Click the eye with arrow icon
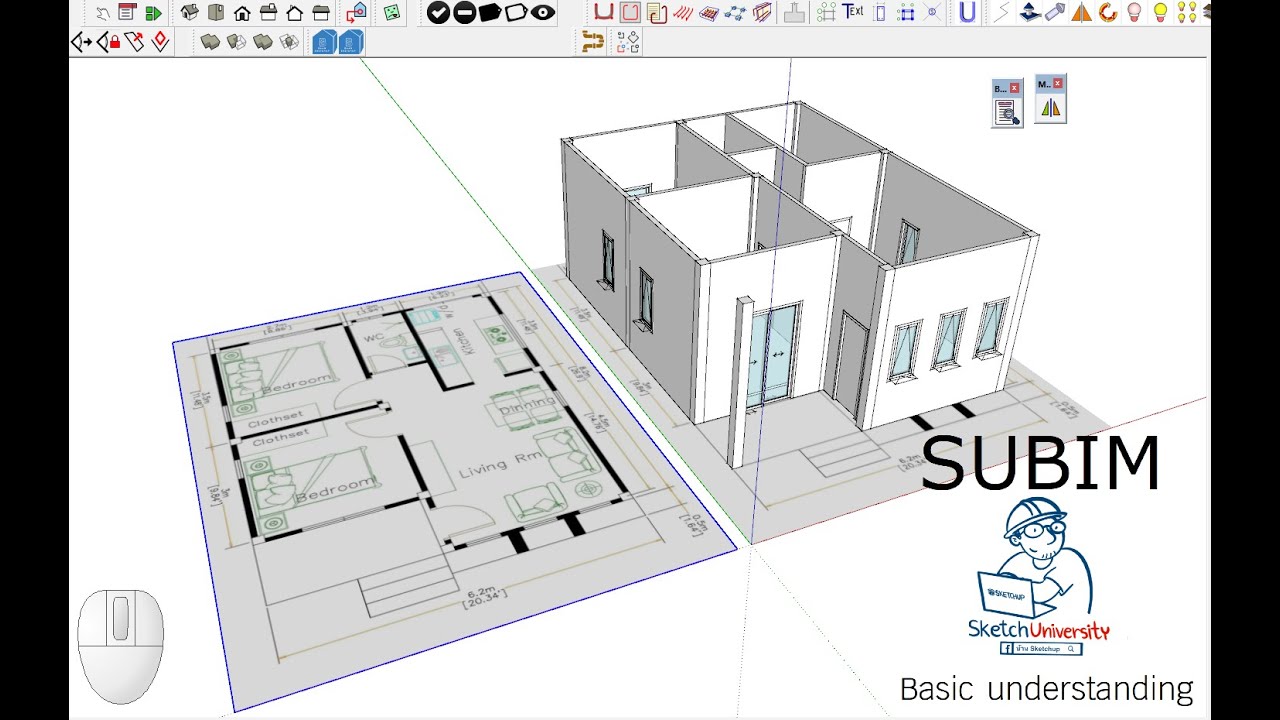 click(82, 42)
